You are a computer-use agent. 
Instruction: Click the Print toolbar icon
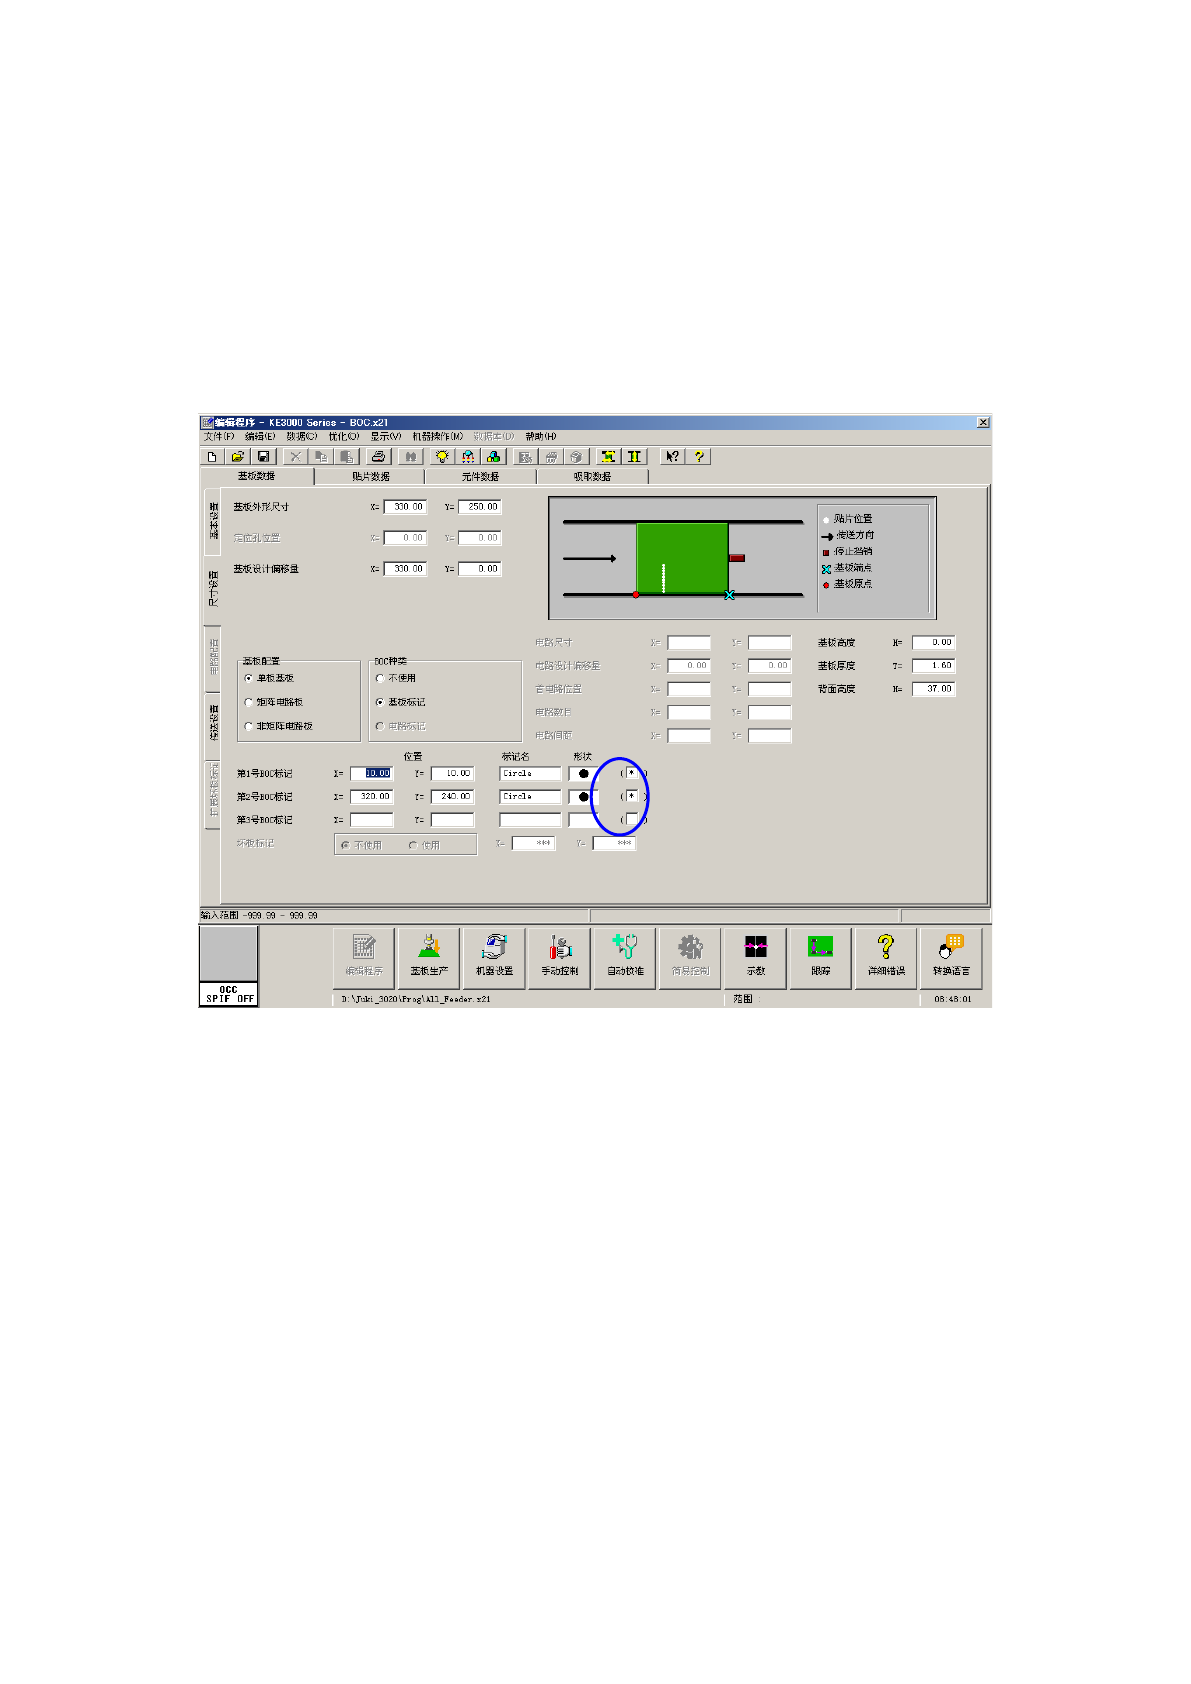[378, 456]
